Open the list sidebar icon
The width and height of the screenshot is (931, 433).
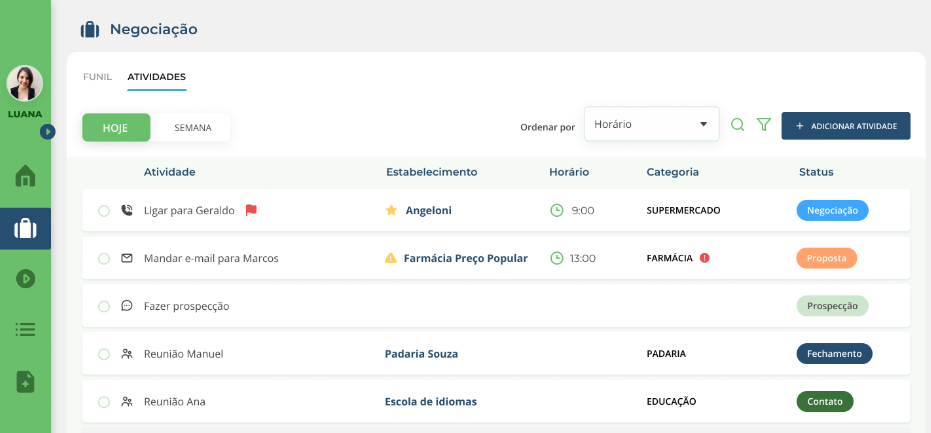coord(25,329)
